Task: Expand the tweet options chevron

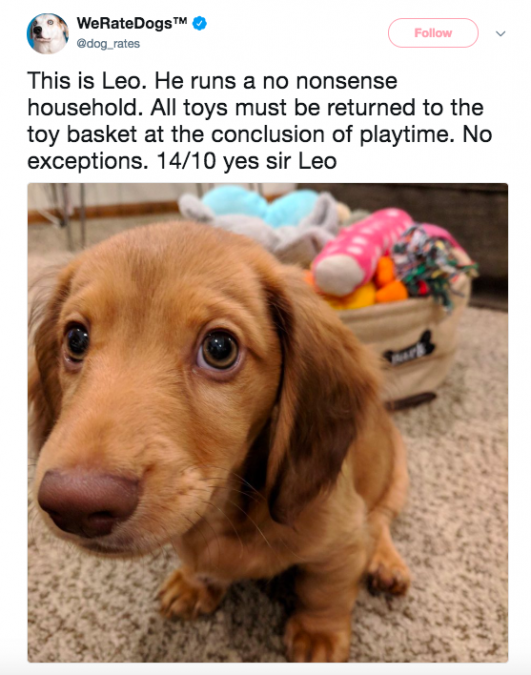Action: click(500, 33)
